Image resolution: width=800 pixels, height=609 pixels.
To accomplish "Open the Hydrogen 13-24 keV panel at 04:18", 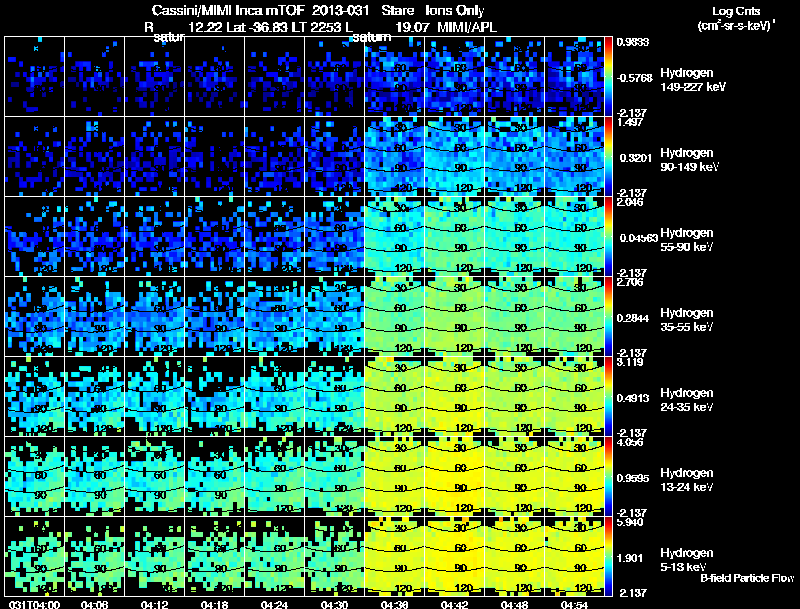I will point(214,477).
